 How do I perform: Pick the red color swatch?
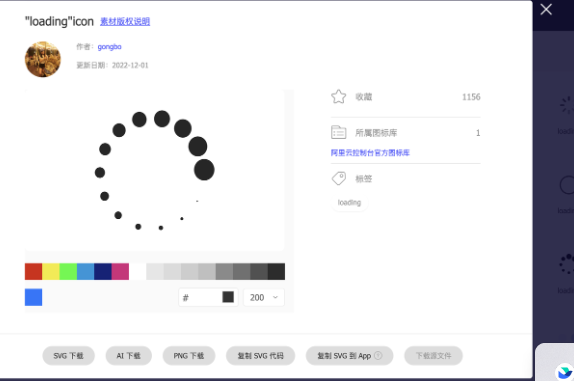[x=33, y=272]
